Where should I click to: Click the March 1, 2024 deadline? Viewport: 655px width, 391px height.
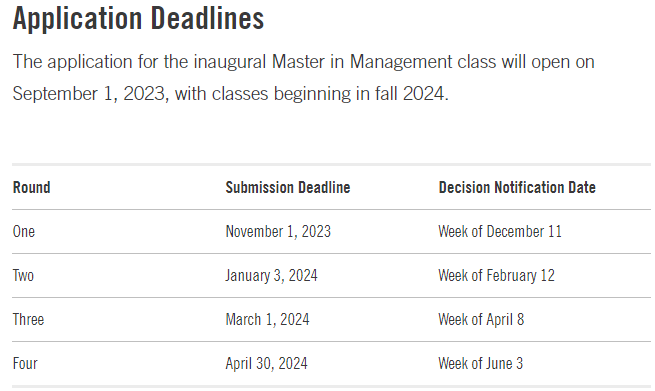click(267, 319)
